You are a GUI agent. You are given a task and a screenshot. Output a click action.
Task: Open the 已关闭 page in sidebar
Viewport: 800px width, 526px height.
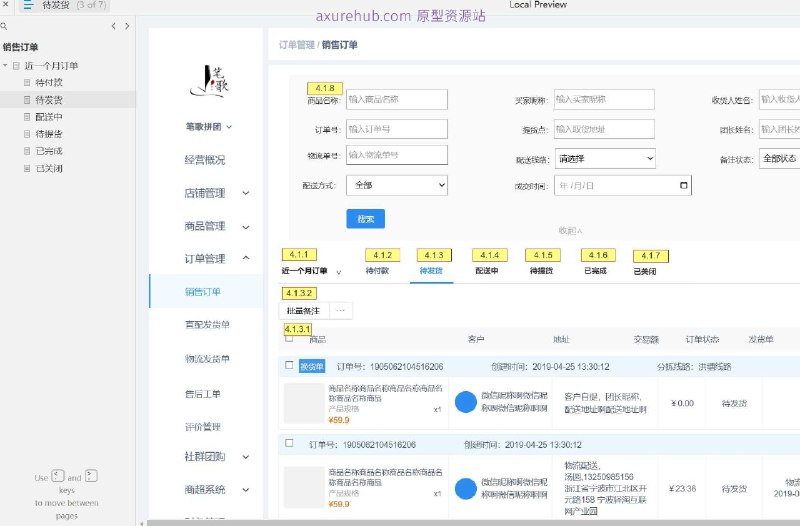click(49, 168)
